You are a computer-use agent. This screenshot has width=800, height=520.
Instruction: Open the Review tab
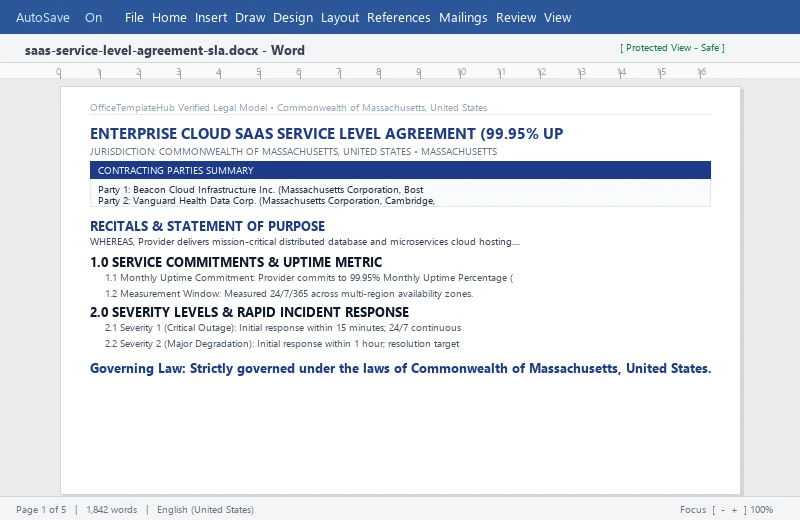pos(516,17)
